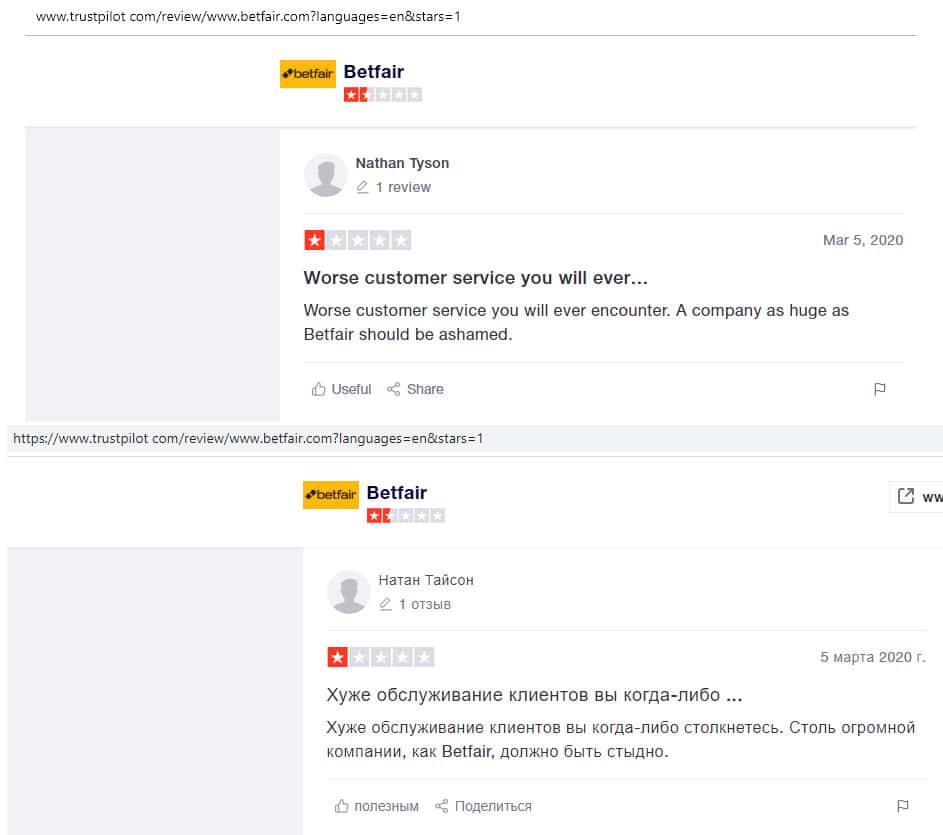The image size is (943, 835).
Task: Click the upper Betfair company title
Action: [x=373, y=72]
